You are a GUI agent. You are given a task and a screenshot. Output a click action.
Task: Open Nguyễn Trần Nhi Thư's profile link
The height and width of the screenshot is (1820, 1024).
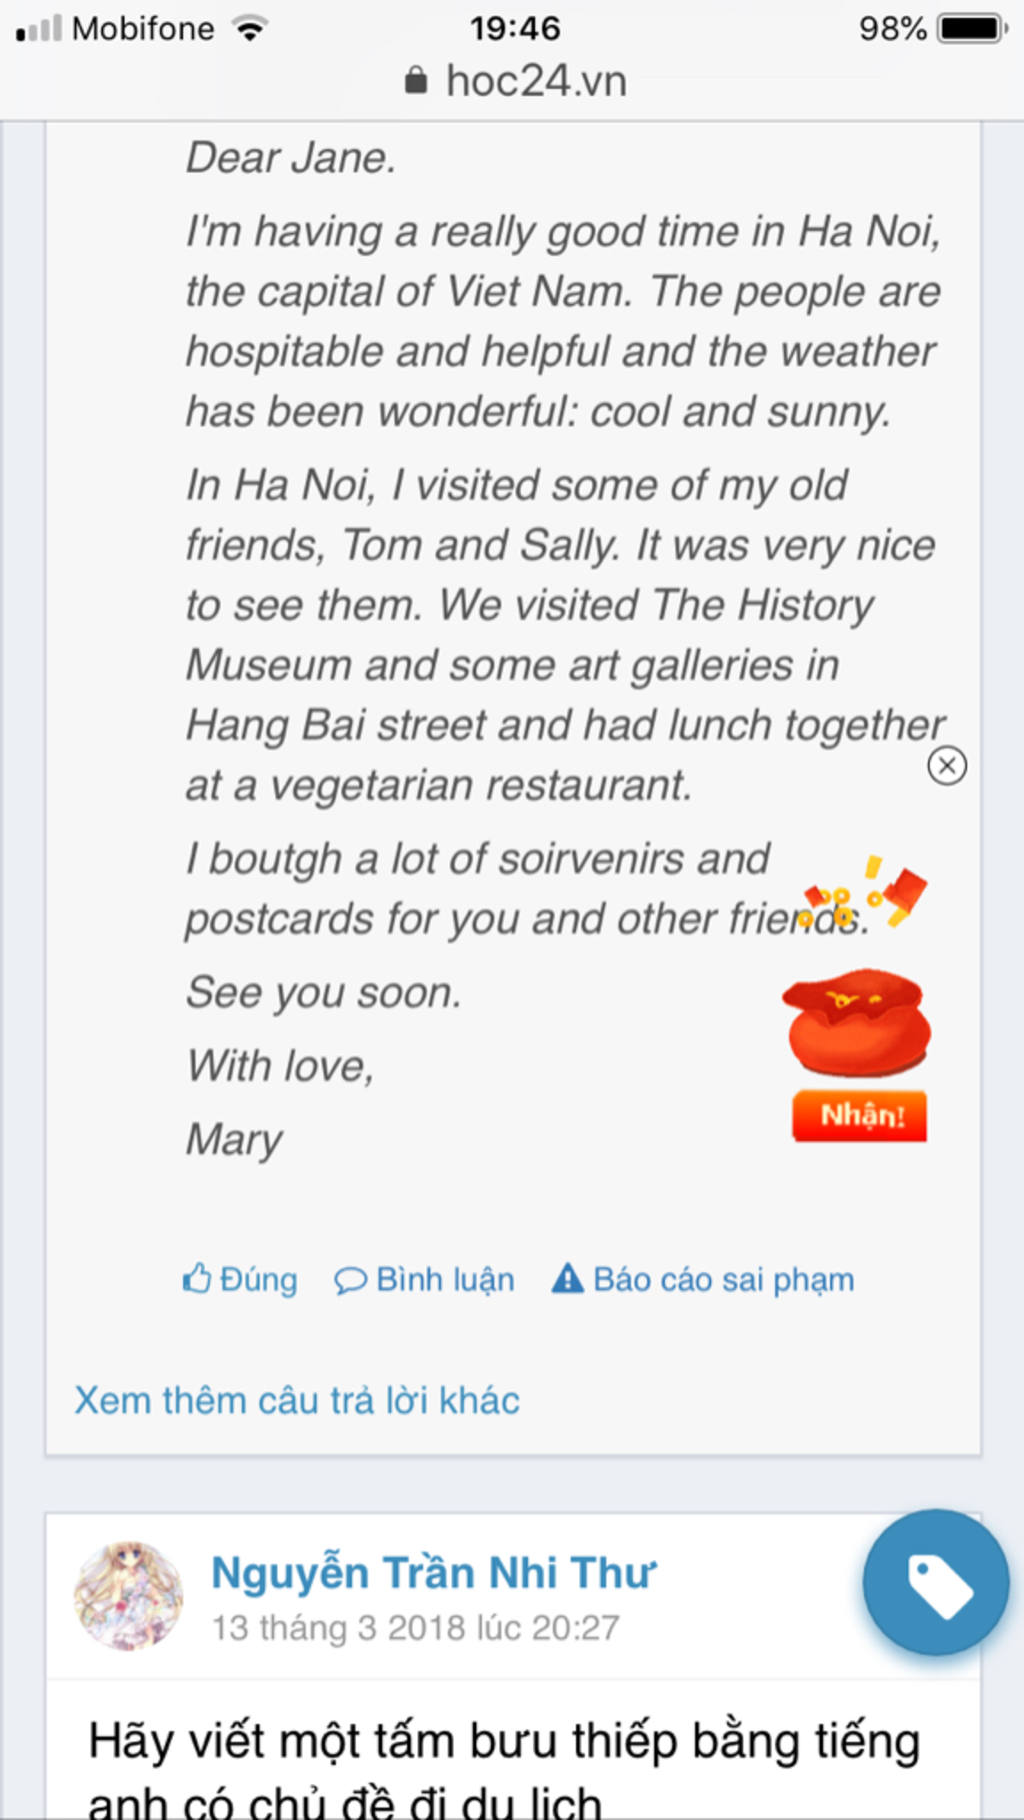pos(433,1572)
